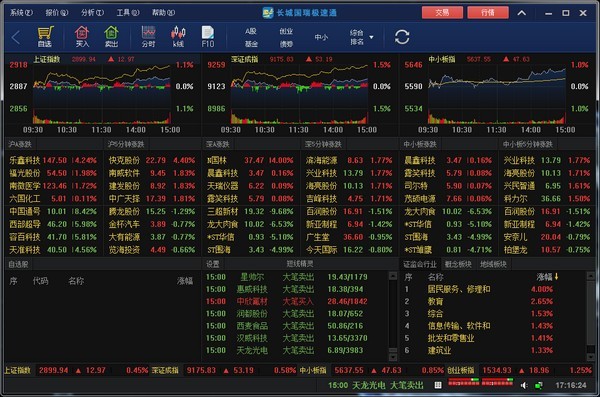
Task: Click the 长城国瑞极速通 logo icon
Action: (268, 13)
